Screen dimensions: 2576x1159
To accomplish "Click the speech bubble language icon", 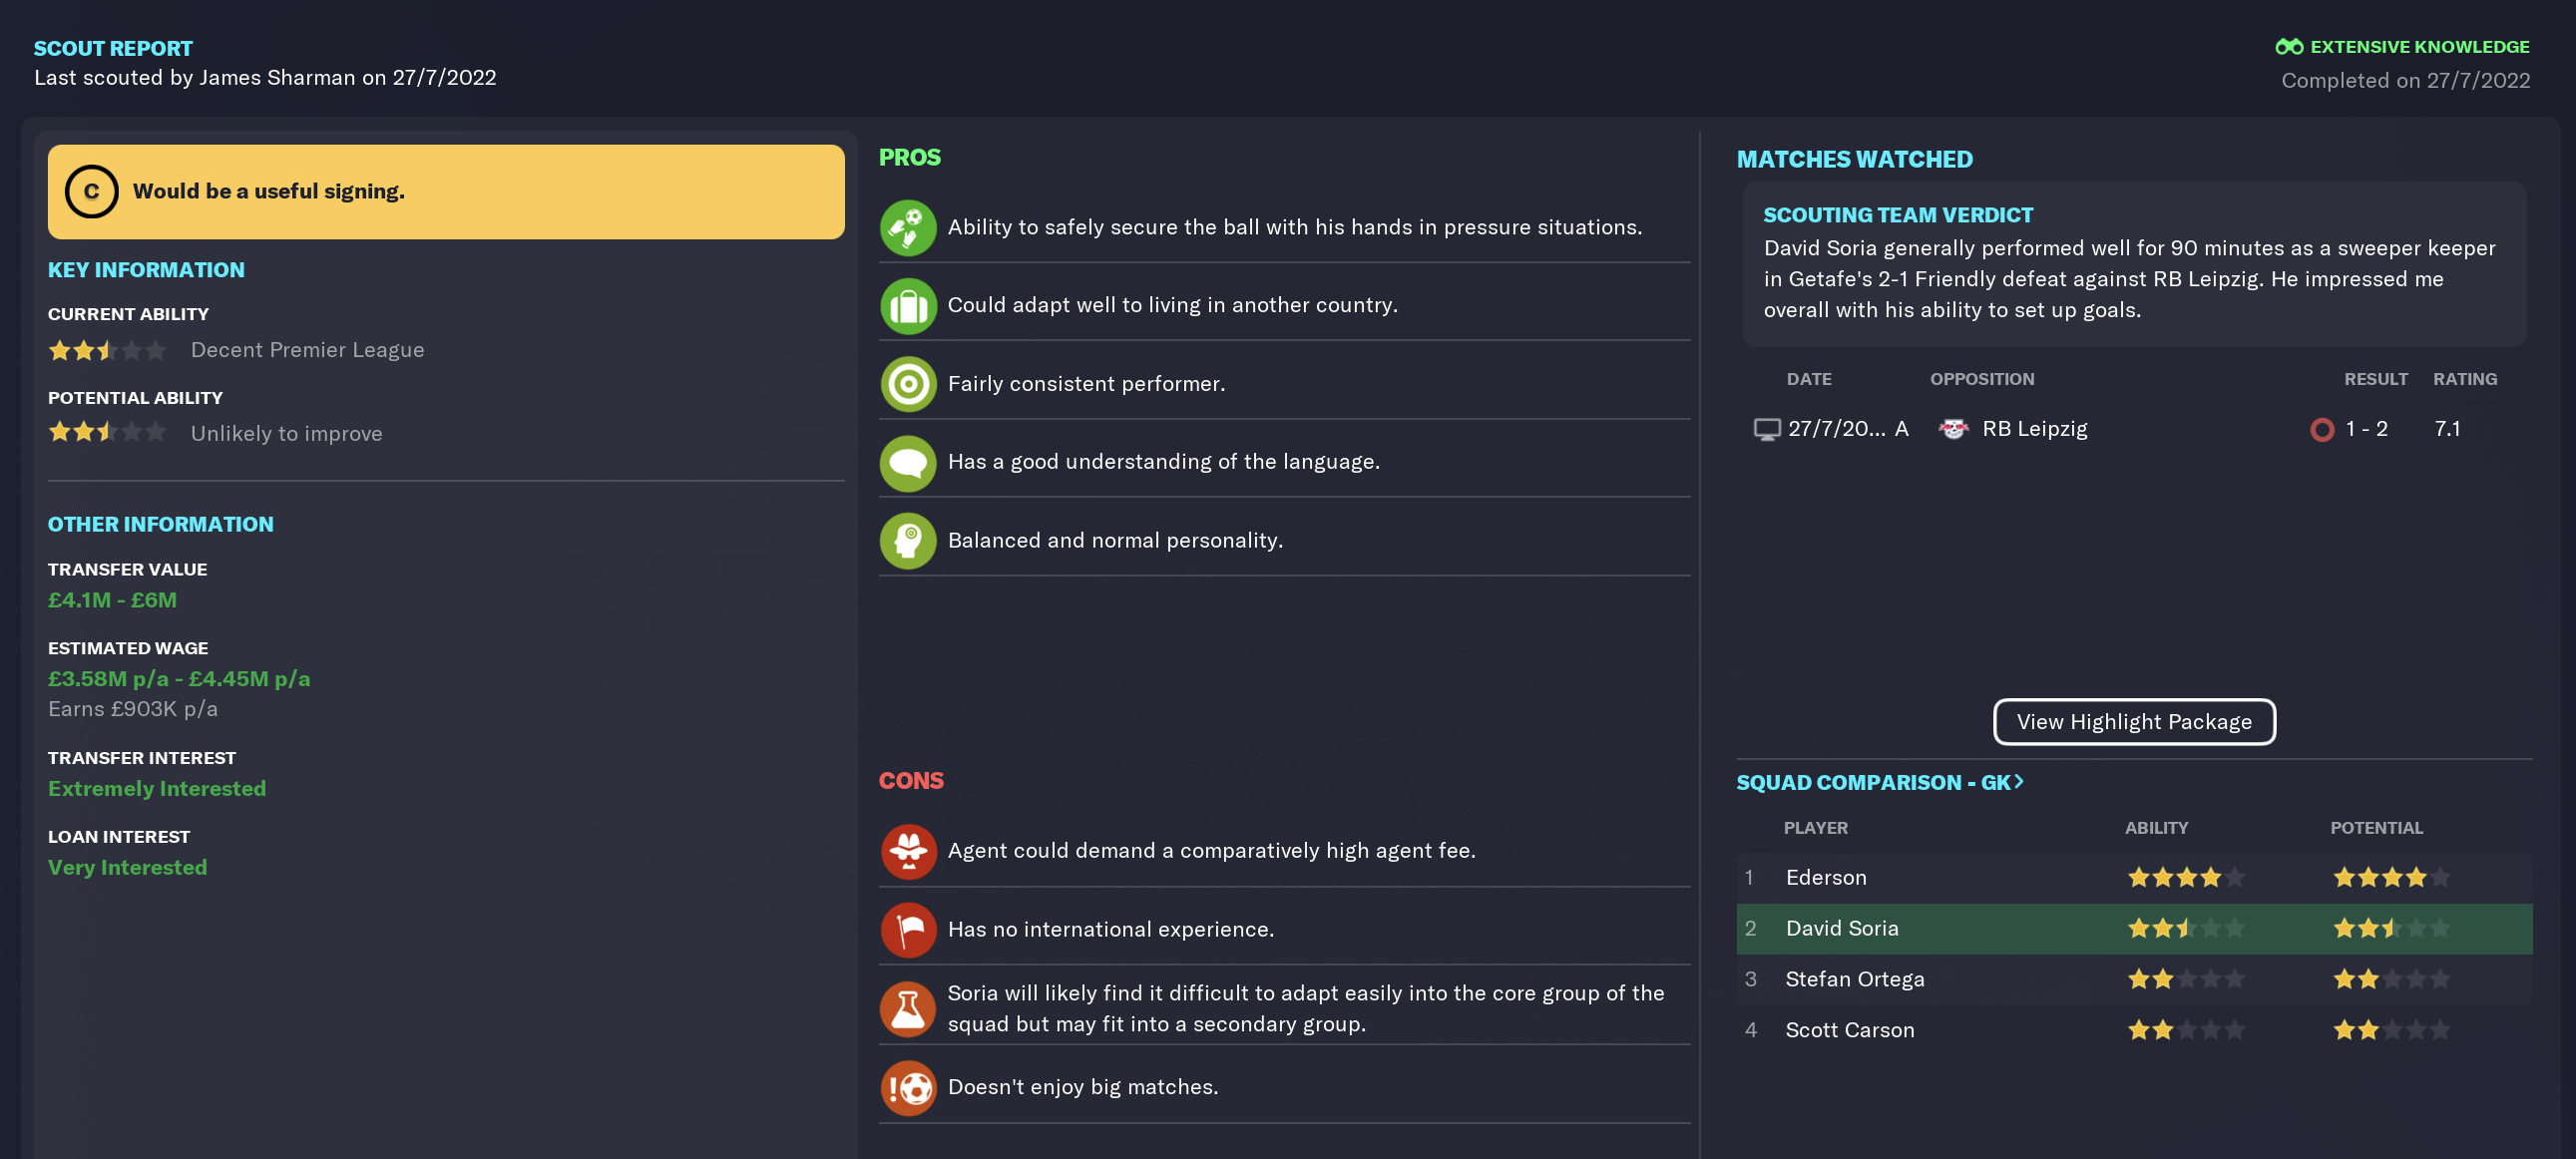I will click(908, 462).
